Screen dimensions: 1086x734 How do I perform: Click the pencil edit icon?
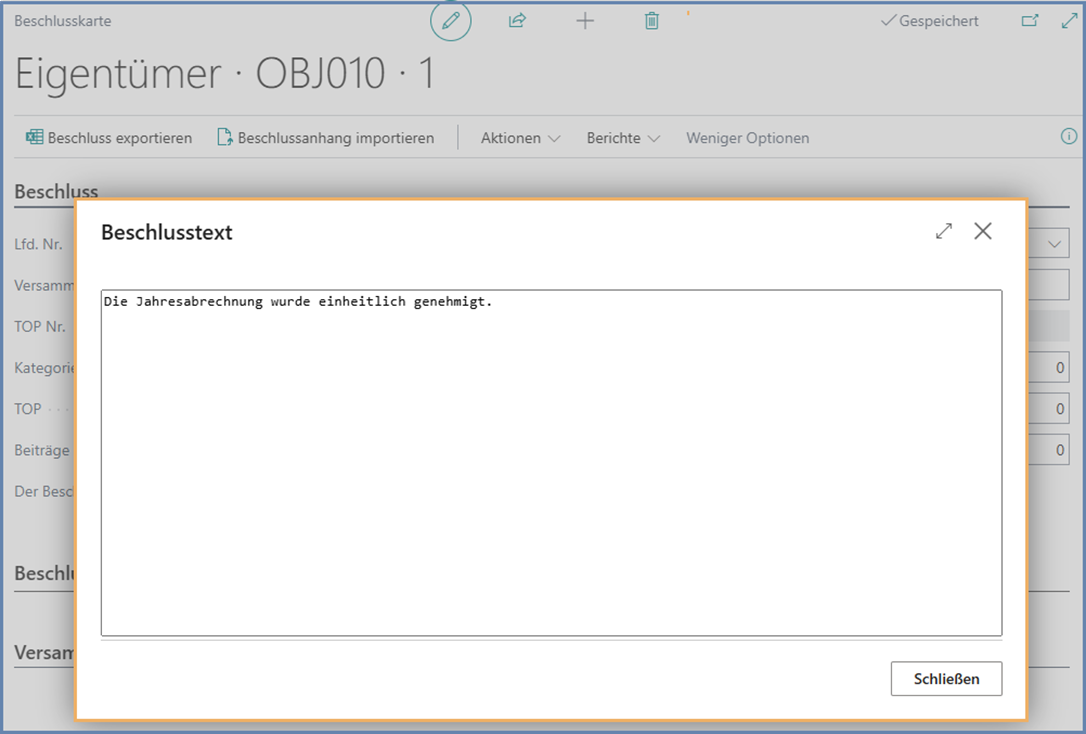pyautogui.click(x=450, y=21)
